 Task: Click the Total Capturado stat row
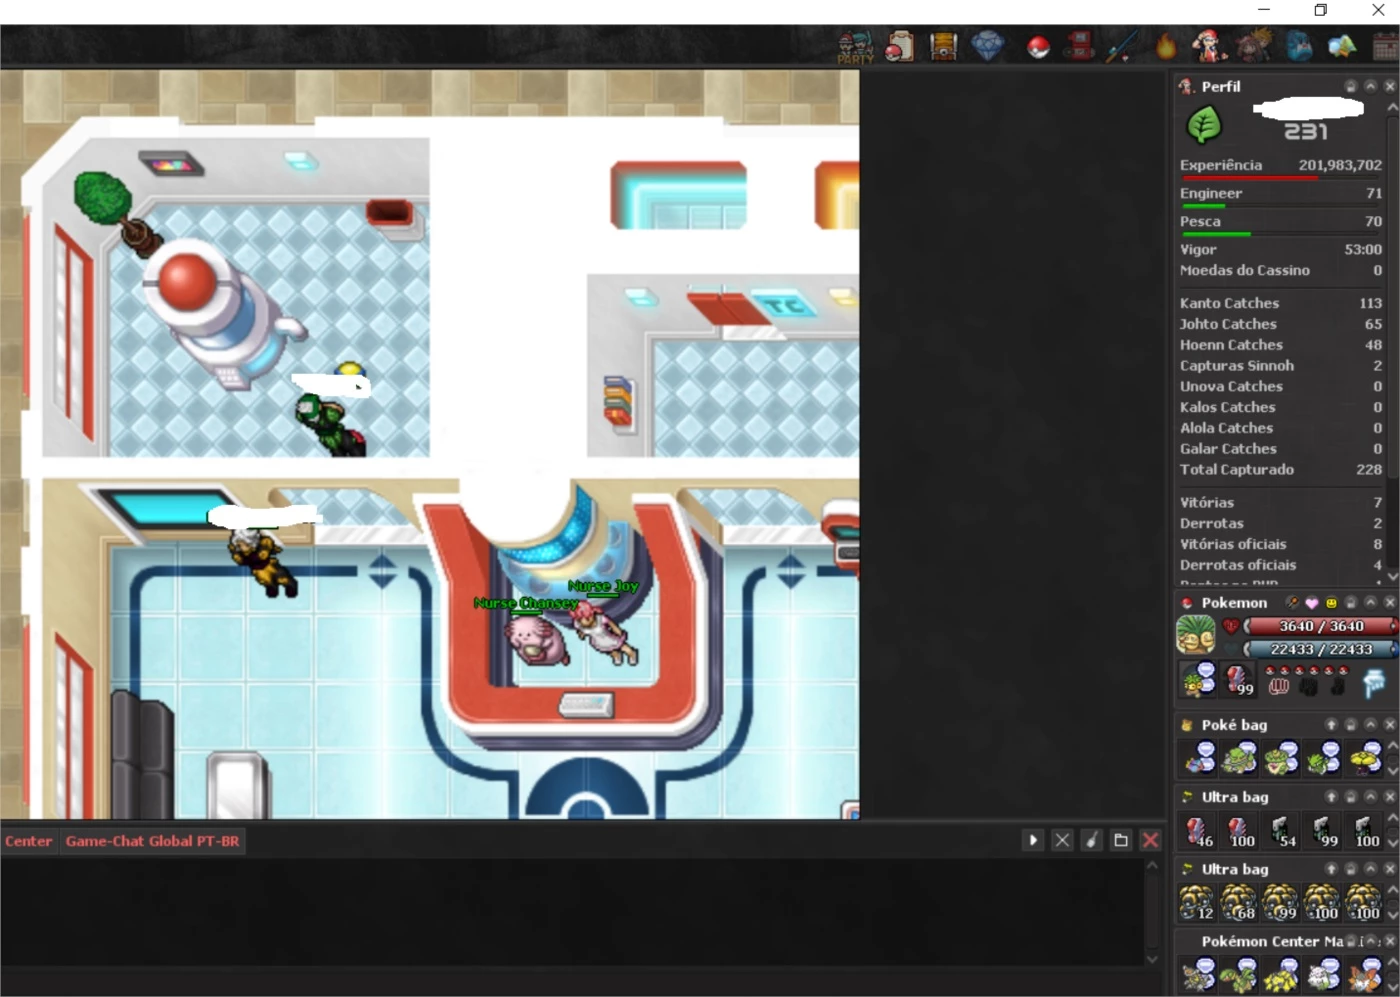tap(1281, 469)
